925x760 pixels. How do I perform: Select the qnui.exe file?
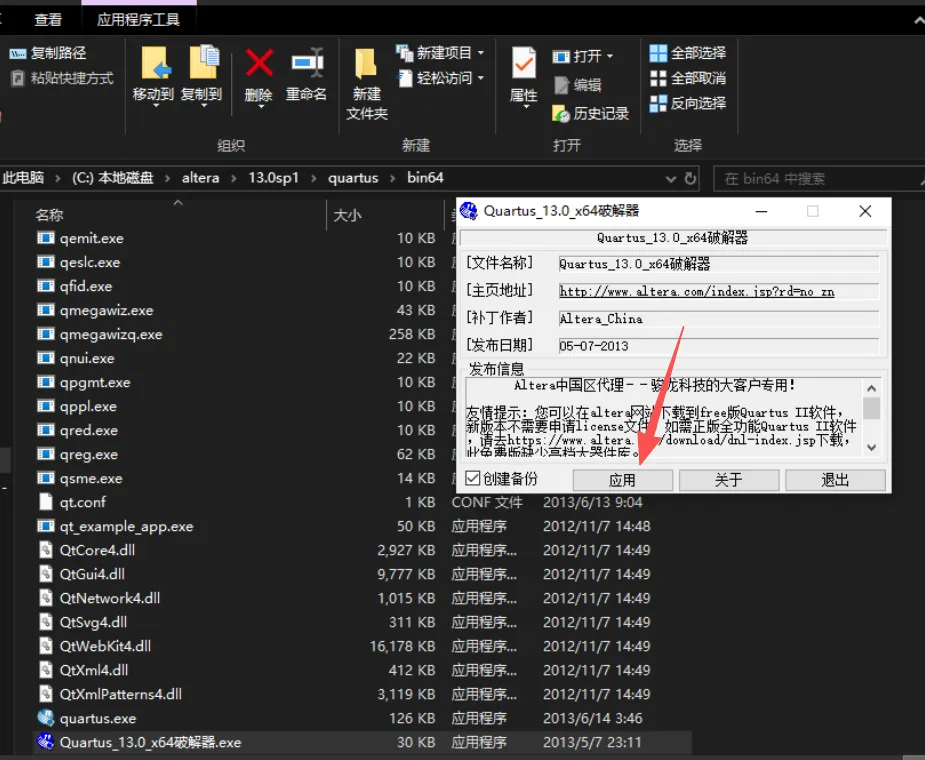point(87,358)
